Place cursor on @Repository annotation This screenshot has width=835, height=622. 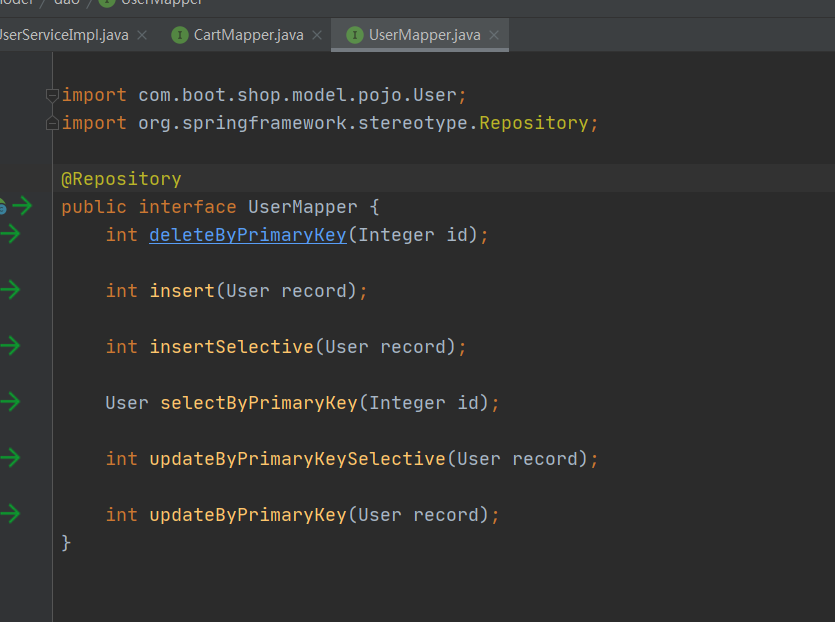pos(121,179)
